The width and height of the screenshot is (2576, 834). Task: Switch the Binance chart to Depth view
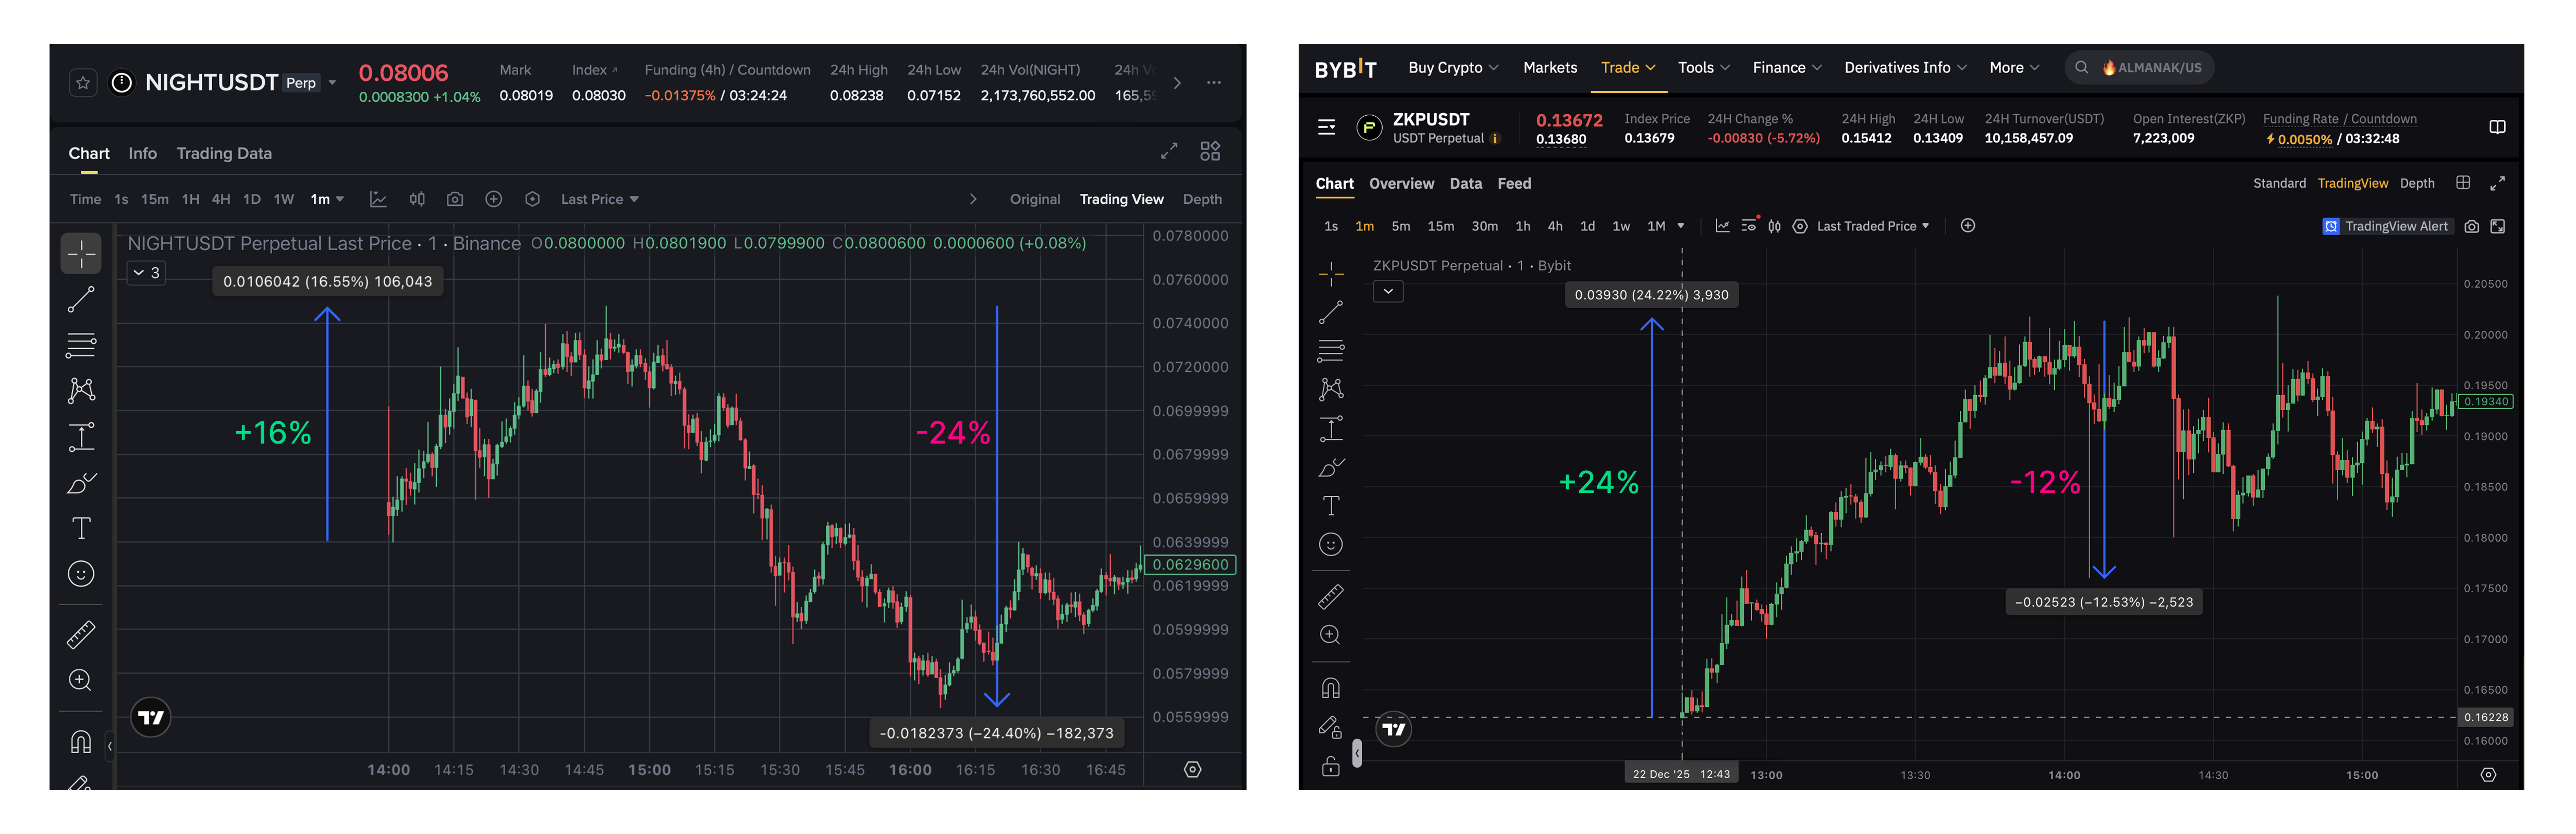pyautogui.click(x=1202, y=198)
